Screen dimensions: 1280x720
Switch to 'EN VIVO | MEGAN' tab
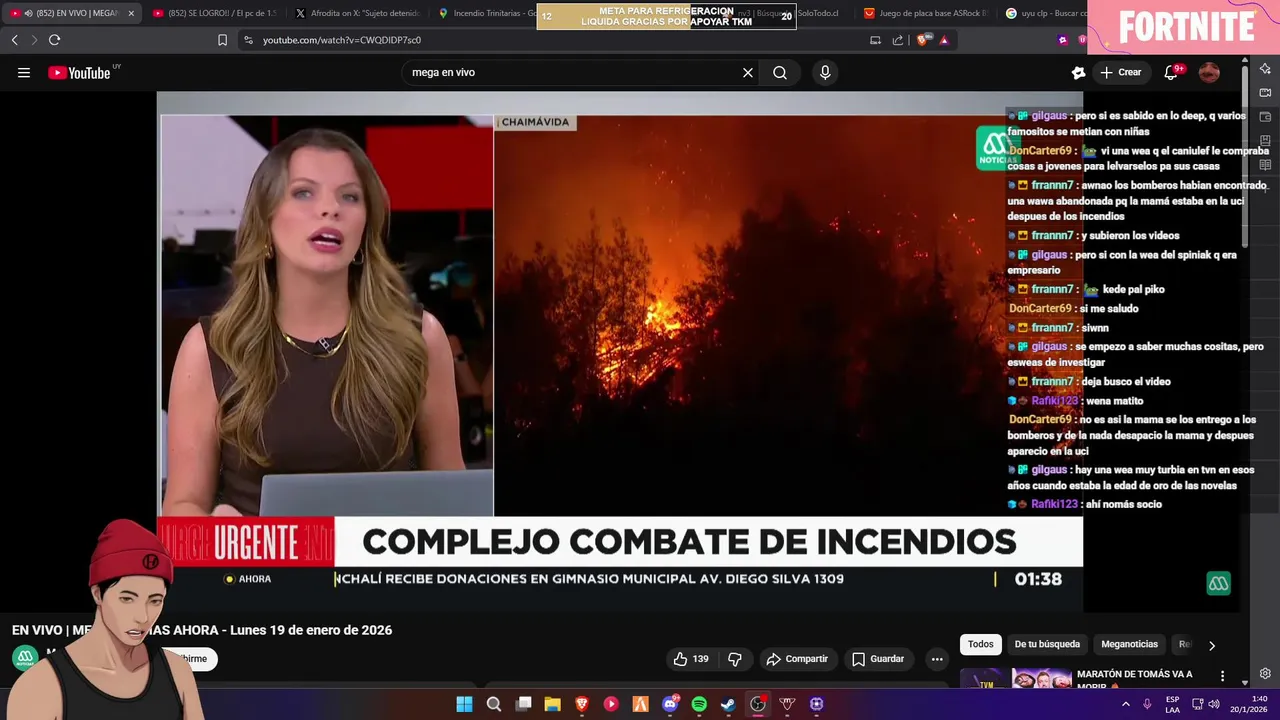pyautogui.click(x=70, y=13)
